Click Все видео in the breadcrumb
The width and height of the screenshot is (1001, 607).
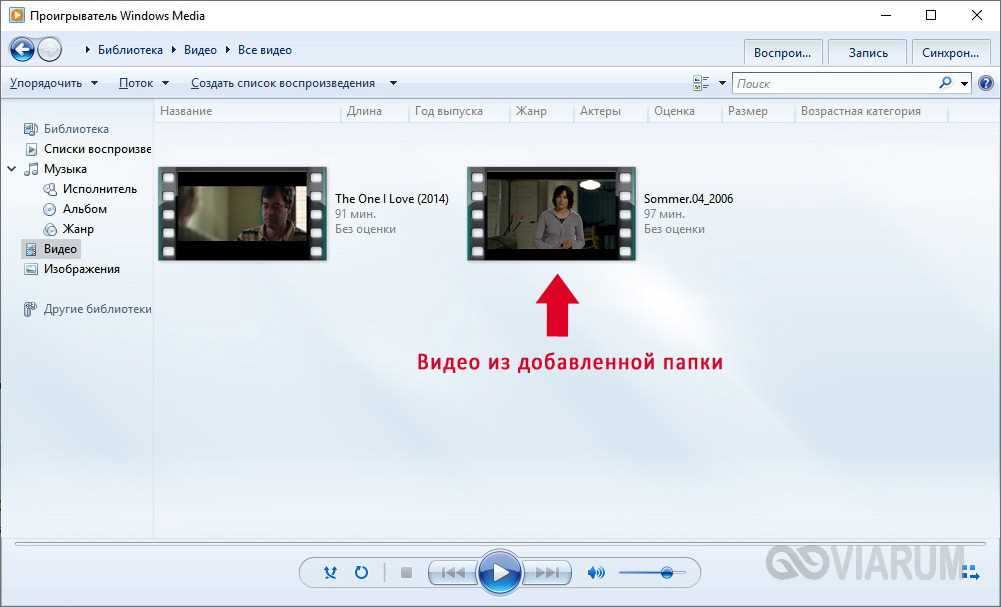point(265,50)
